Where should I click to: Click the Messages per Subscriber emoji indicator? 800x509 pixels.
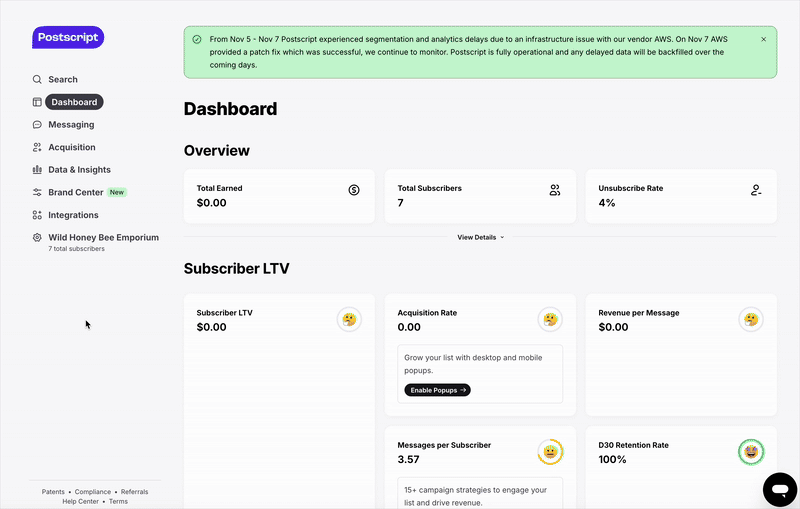550,452
